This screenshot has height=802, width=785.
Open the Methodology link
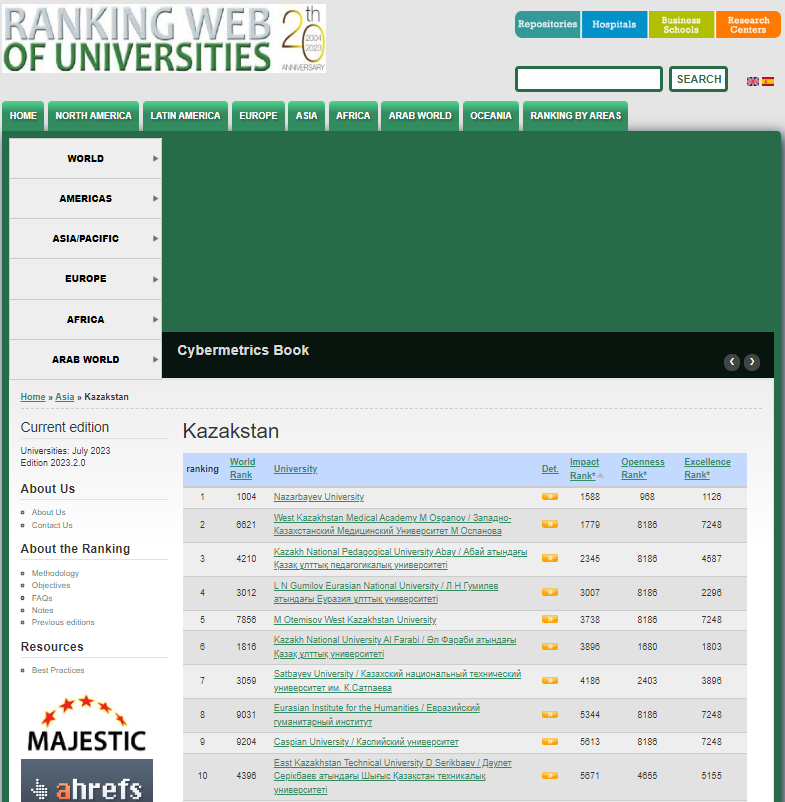pyautogui.click(x=55, y=573)
